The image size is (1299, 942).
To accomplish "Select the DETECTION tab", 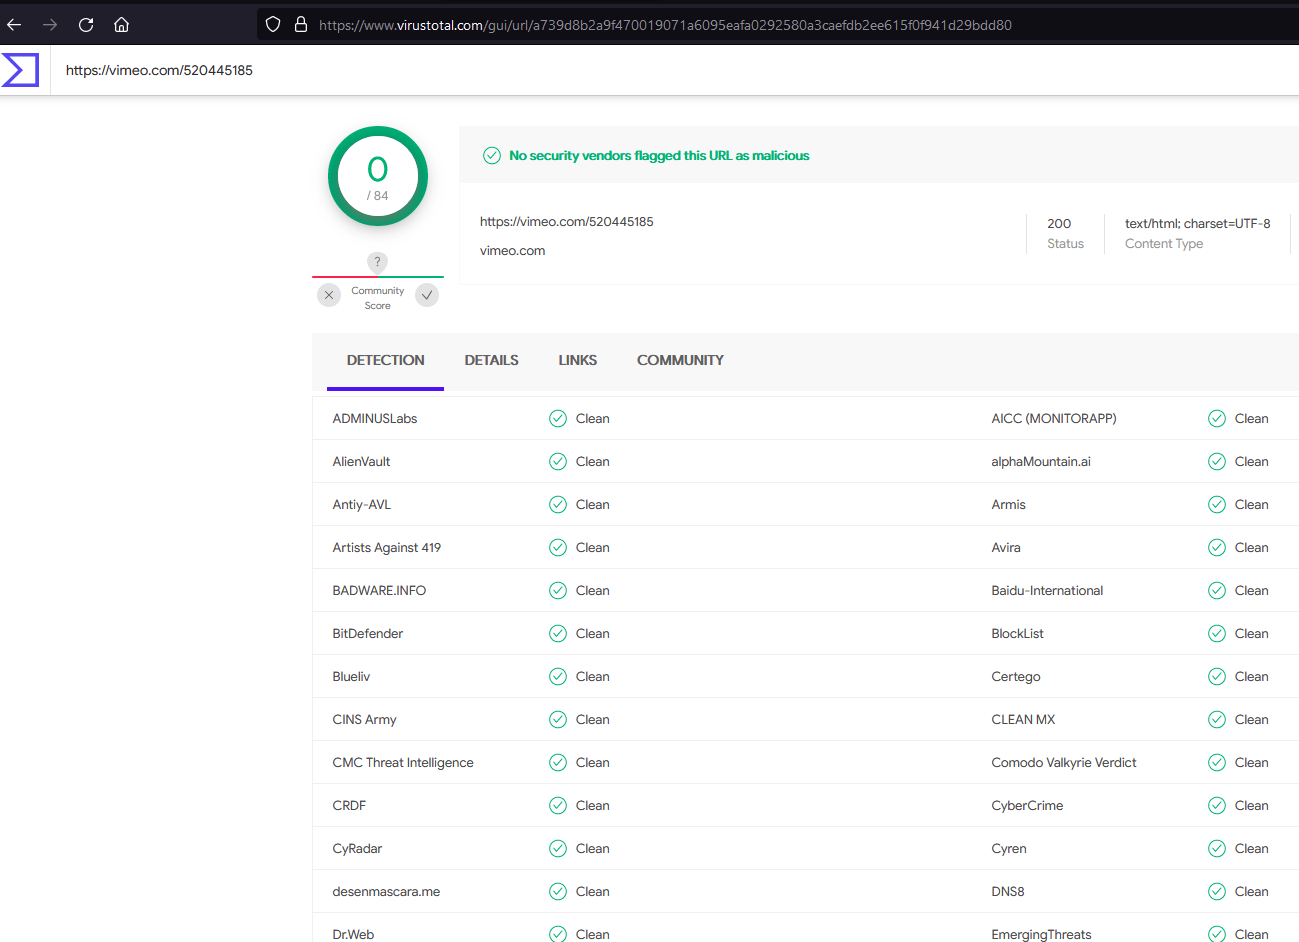I will coord(385,360).
